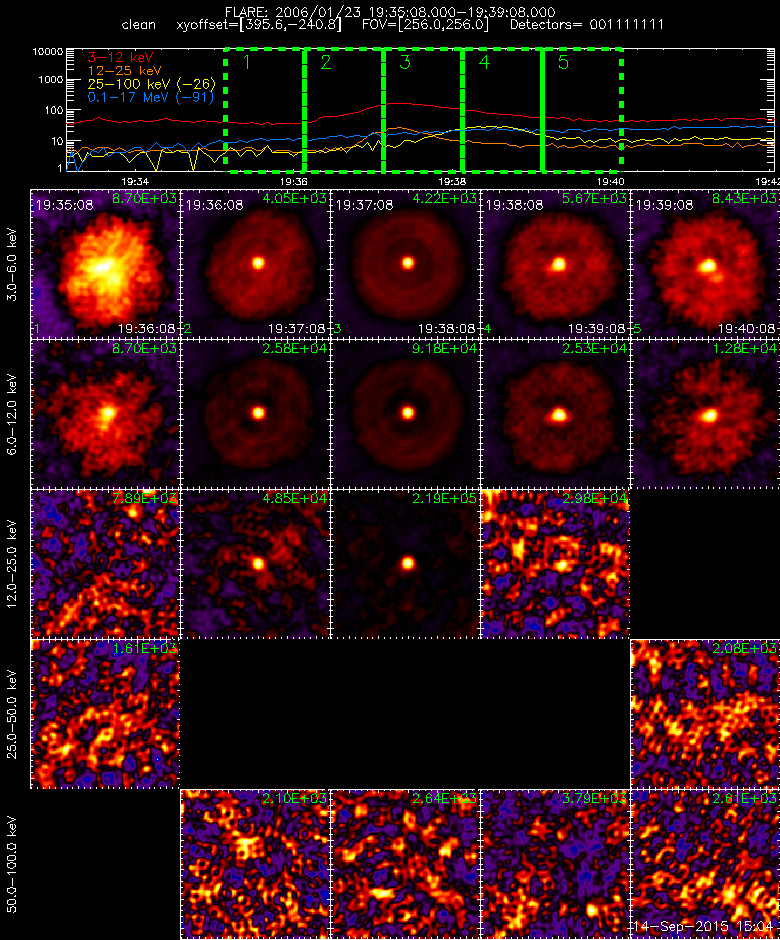Open the 3.0-6.0 keV image labeled 4.05E+03
Screen dimensions: 780x940
255,264
